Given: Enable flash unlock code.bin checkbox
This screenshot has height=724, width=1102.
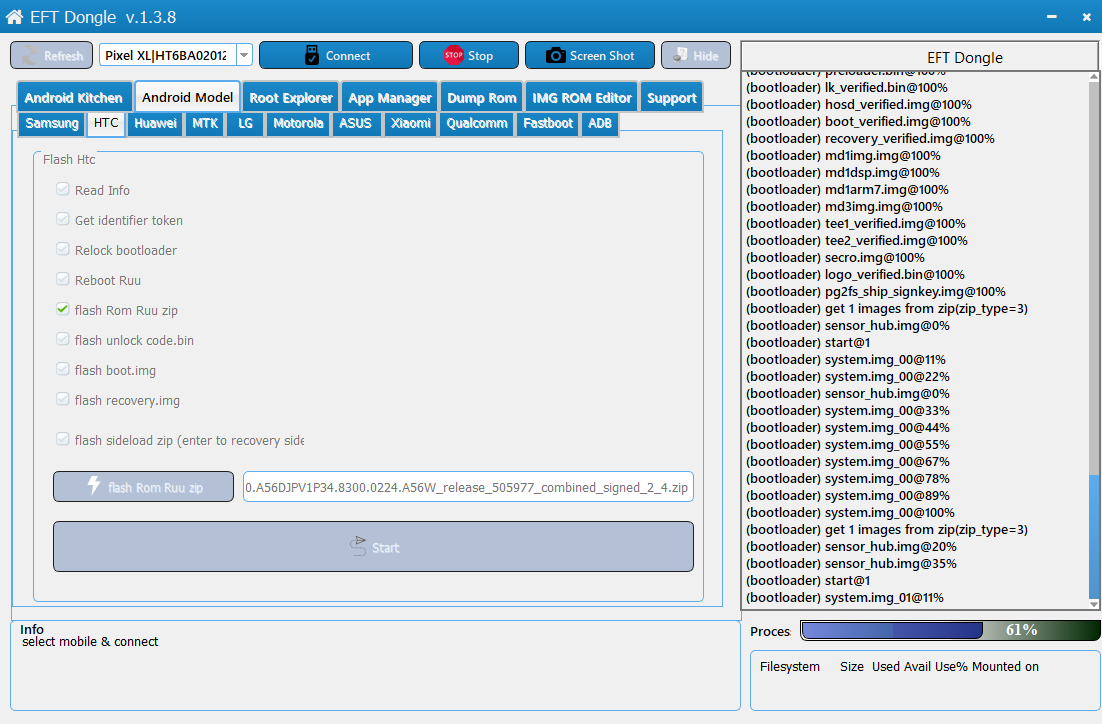Looking at the screenshot, I should pyautogui.click(x=63, y=339).
